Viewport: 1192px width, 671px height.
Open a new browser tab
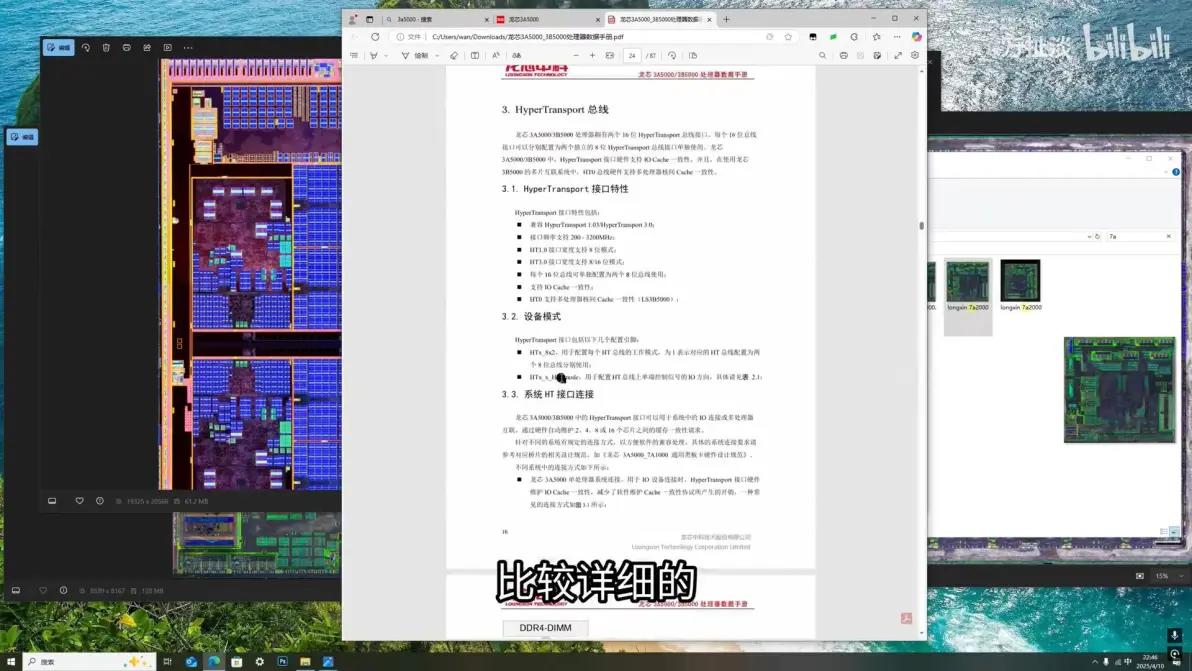[726, 19]
